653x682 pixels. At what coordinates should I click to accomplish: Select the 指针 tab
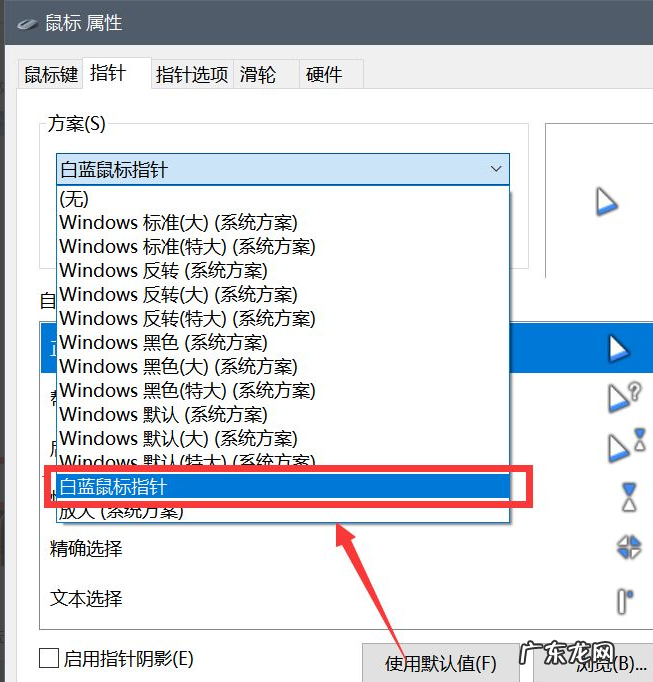click(117, 73)
